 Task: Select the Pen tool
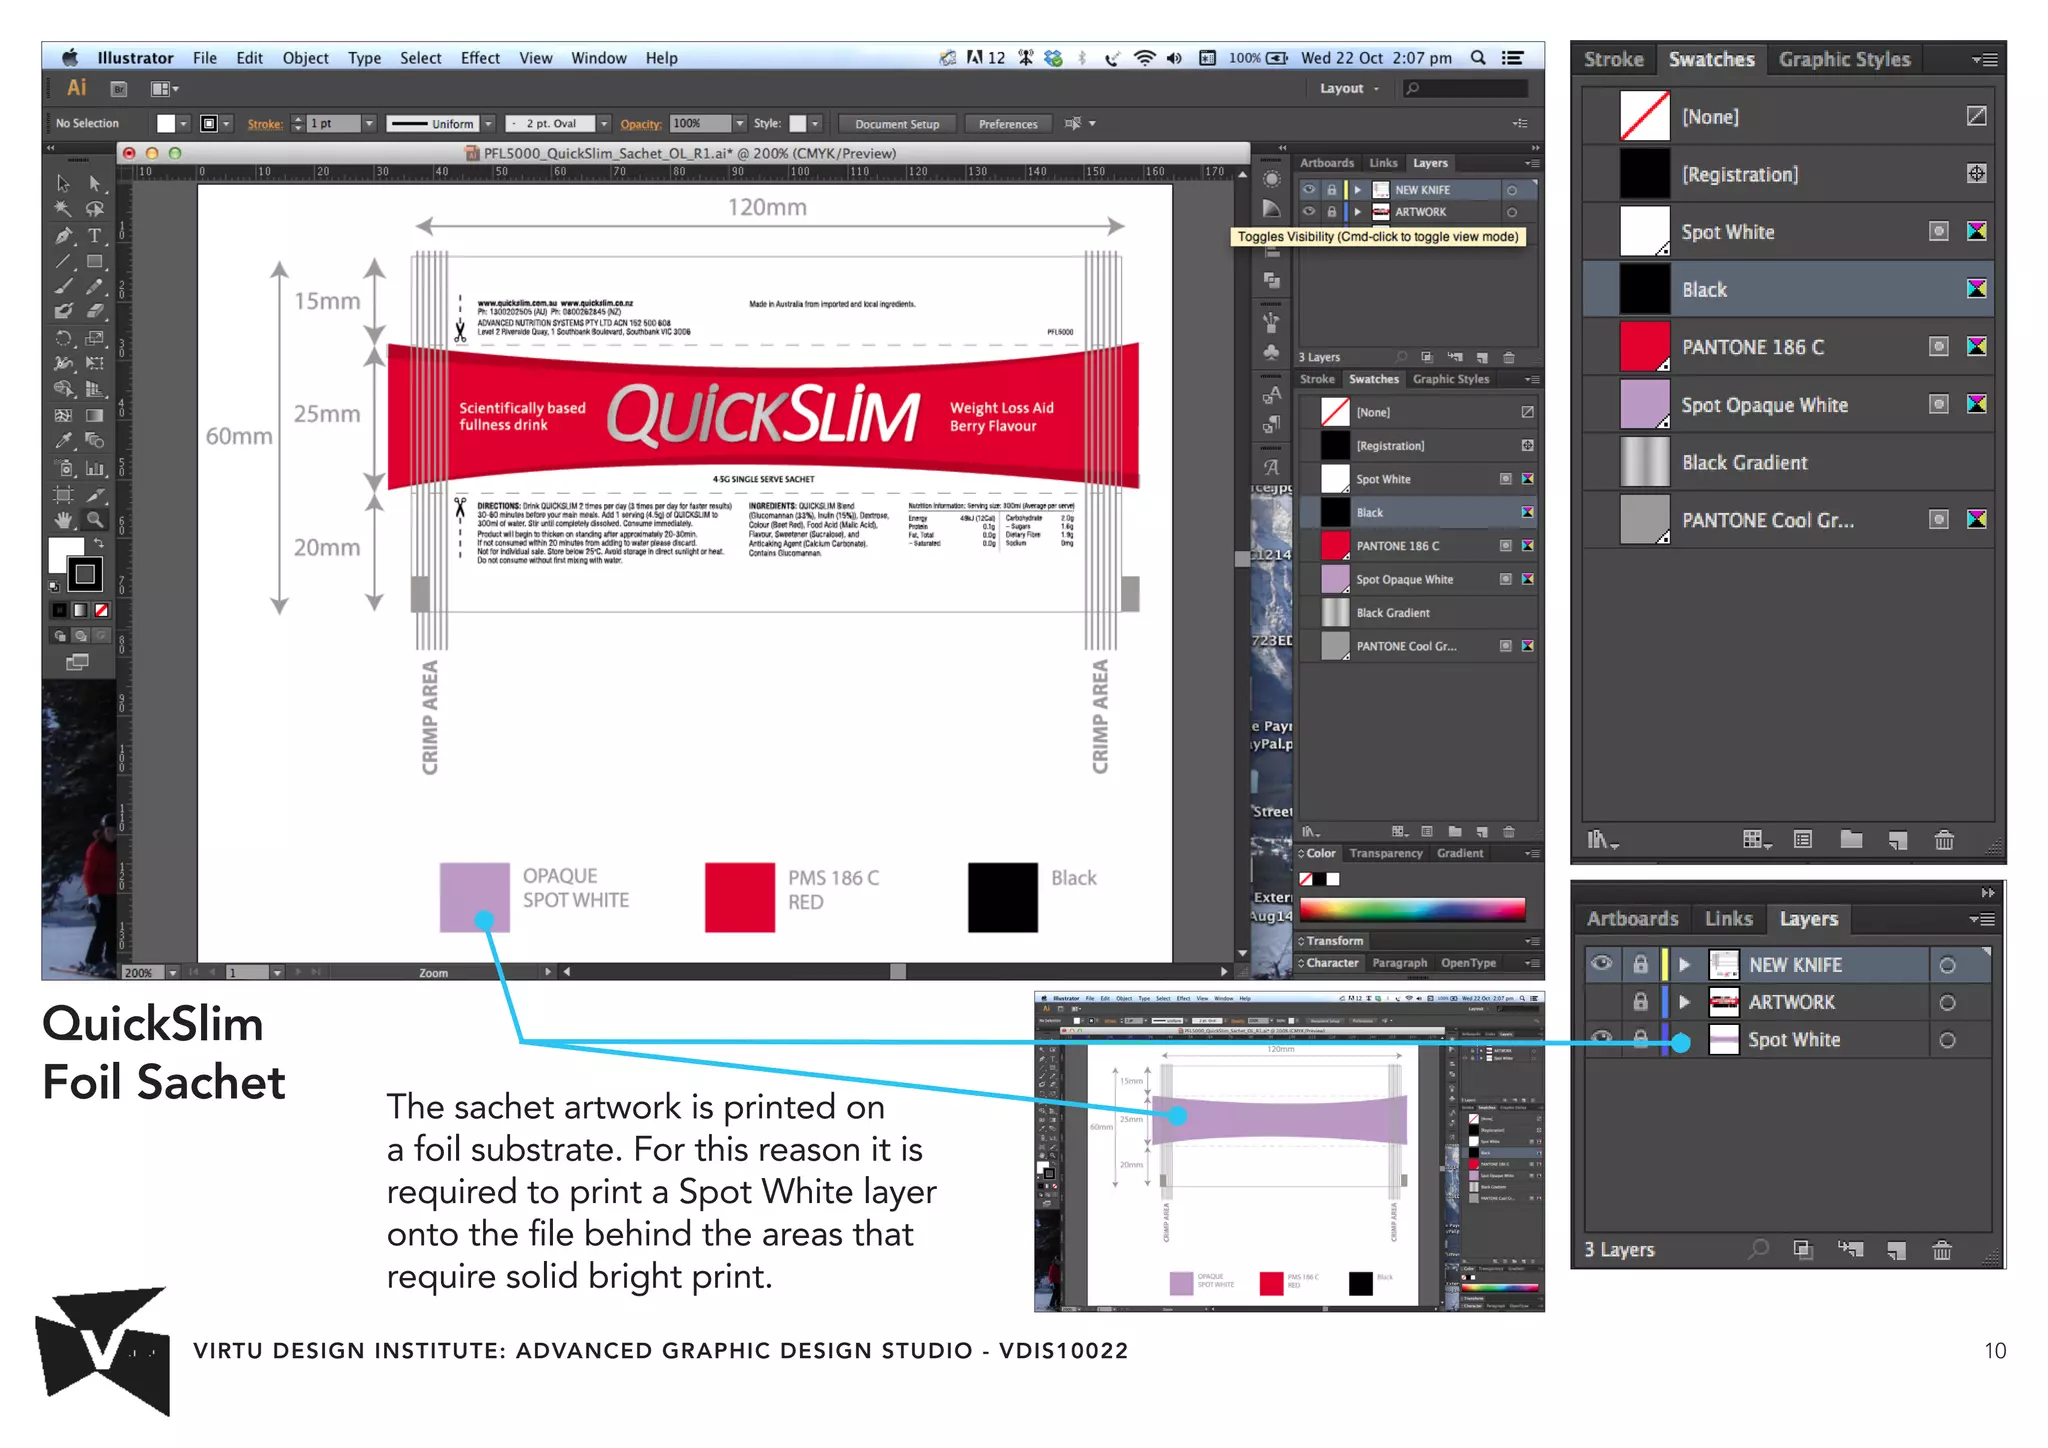pos(63,235)
